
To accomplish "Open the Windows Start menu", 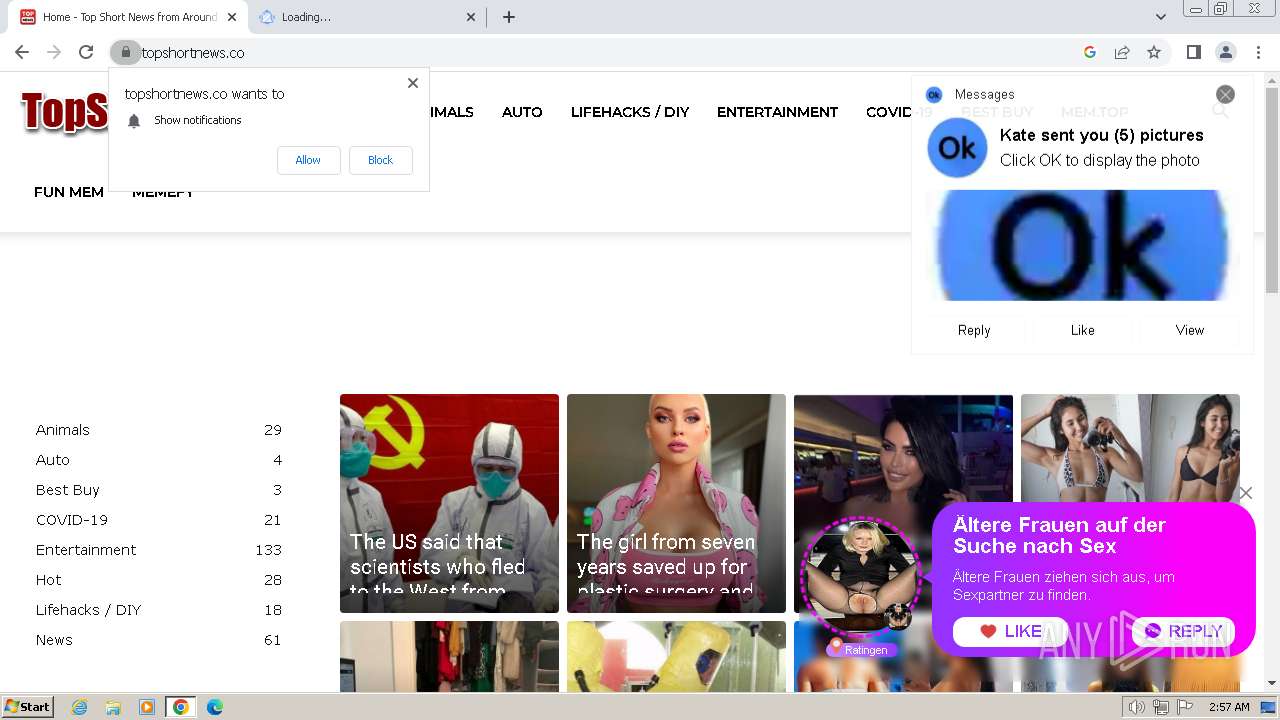I will (x=28, y=707).
